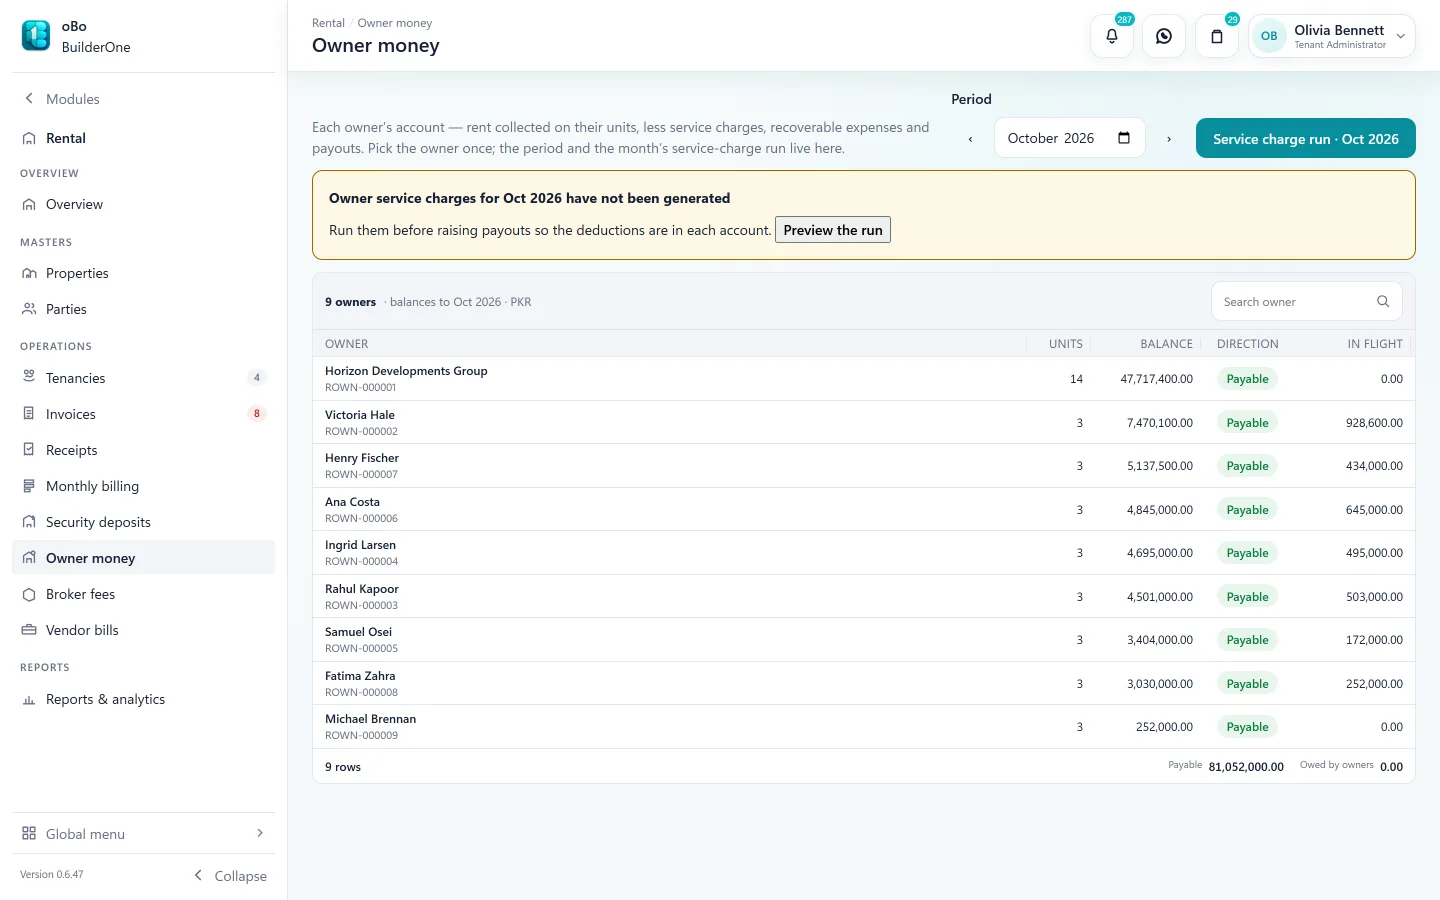
Task: Open Victoria Hale owner row
Action: [864, 423]
